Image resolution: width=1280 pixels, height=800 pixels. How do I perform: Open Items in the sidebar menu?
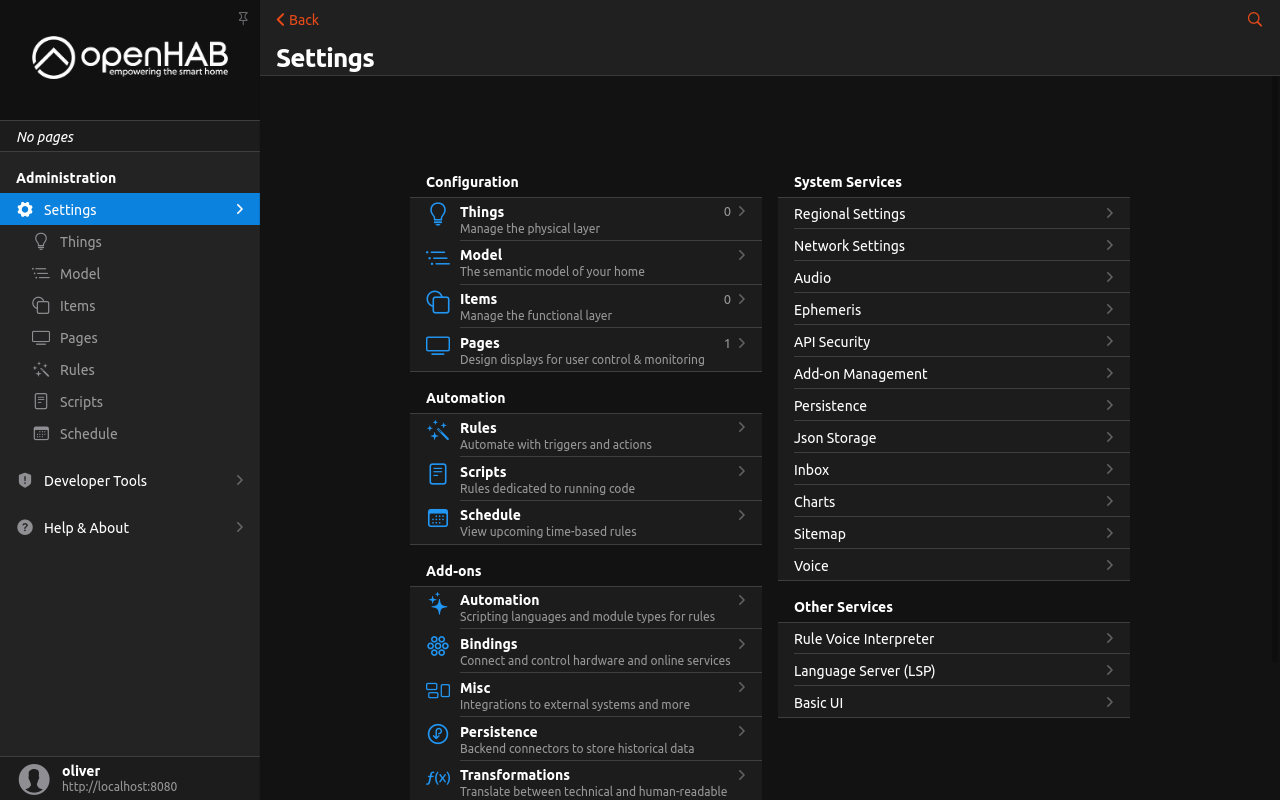pos(77,306)
